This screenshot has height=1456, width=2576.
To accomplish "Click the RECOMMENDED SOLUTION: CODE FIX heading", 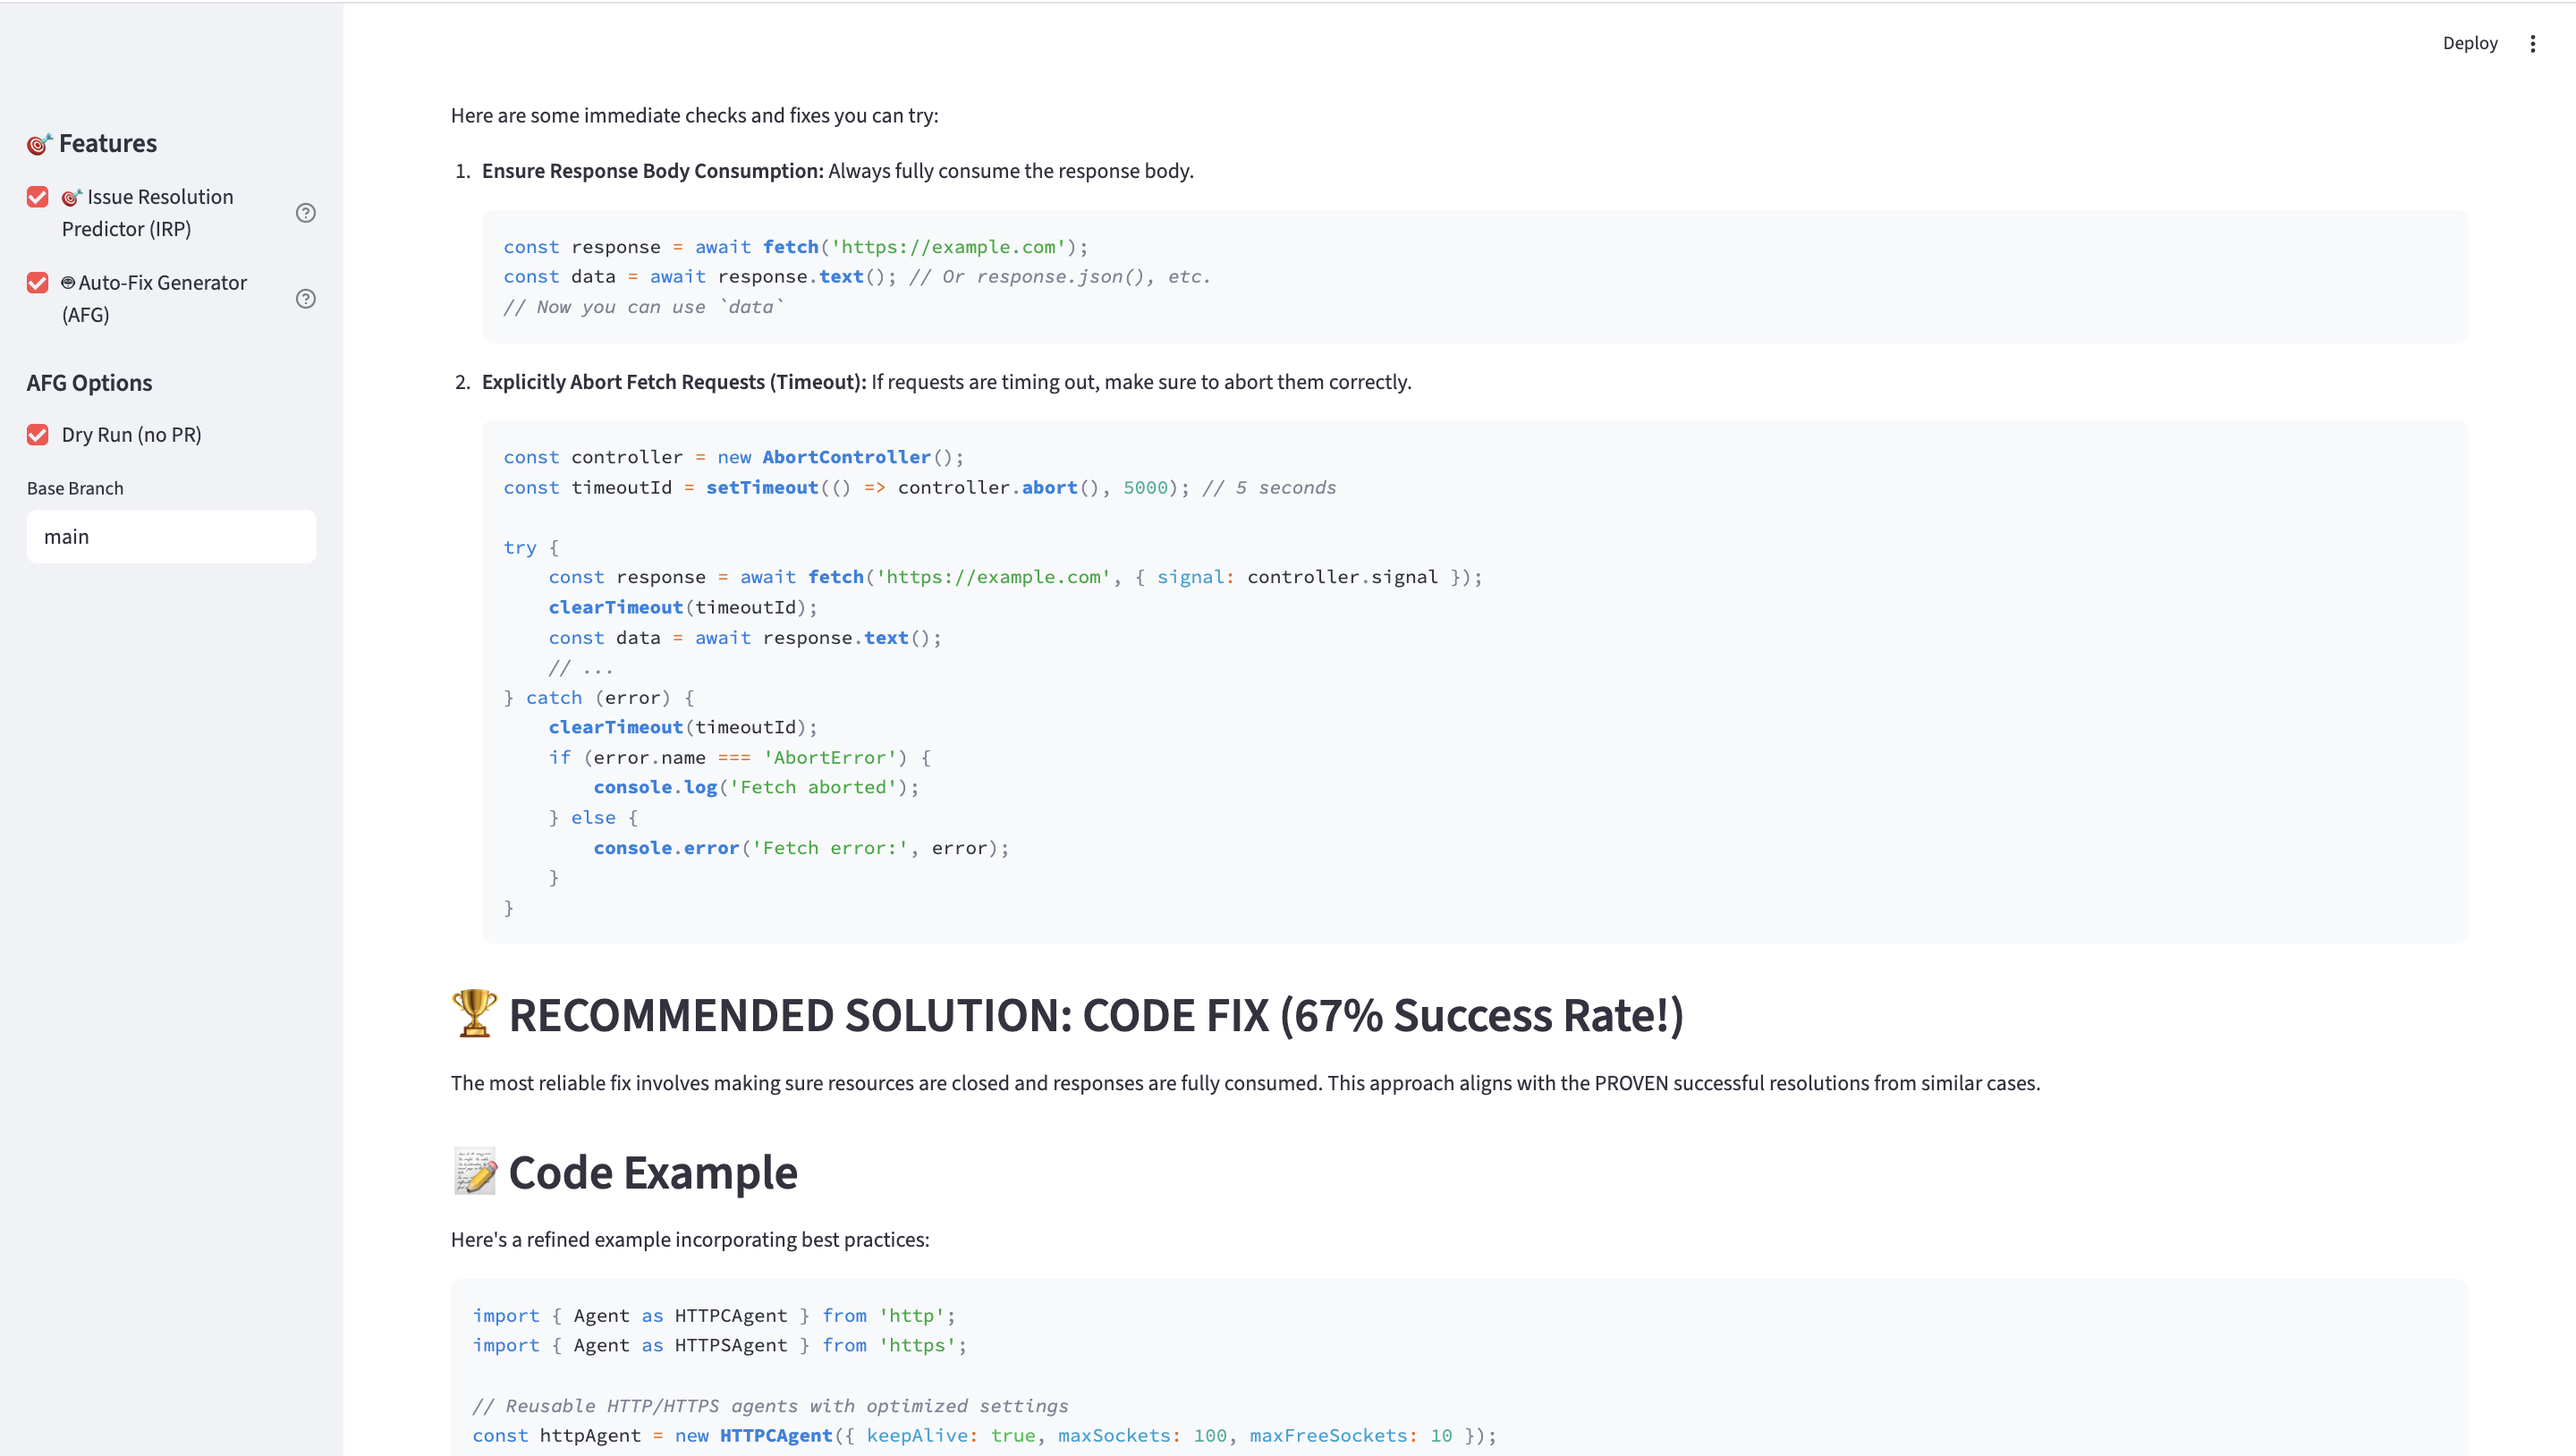I will (1095, 1016).
